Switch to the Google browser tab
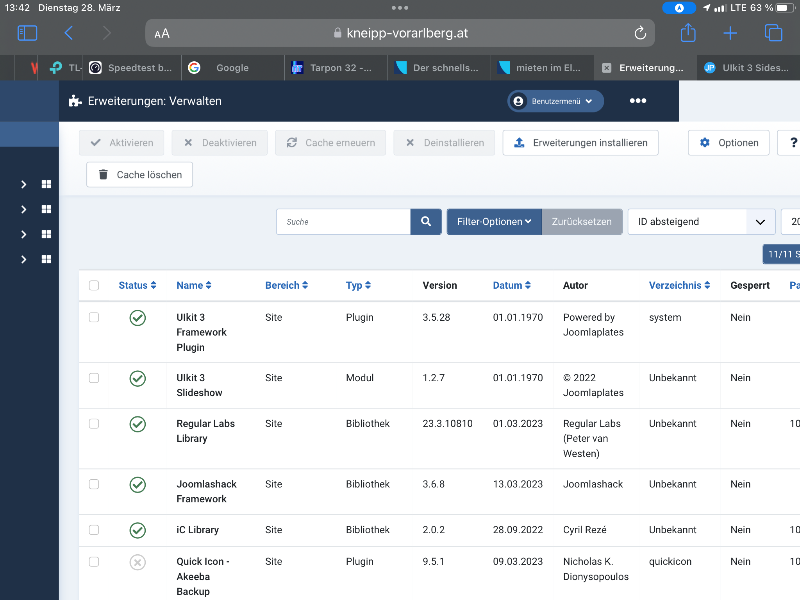 (x=233, y=68)
